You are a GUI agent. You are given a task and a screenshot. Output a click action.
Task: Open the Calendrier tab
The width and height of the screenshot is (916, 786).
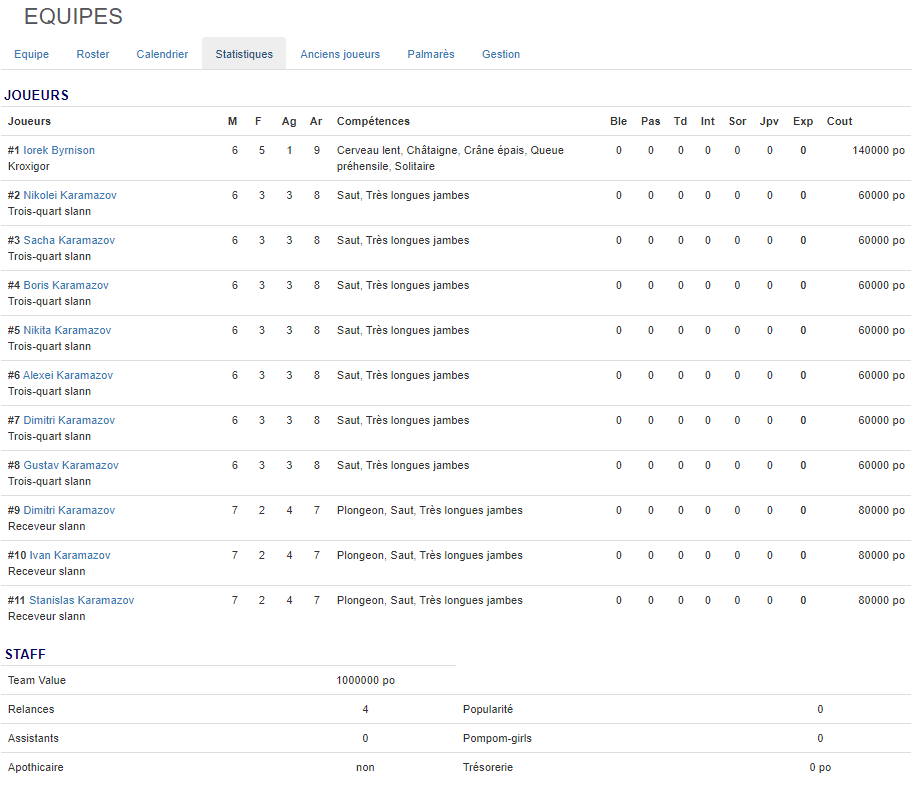click(162, 54)
